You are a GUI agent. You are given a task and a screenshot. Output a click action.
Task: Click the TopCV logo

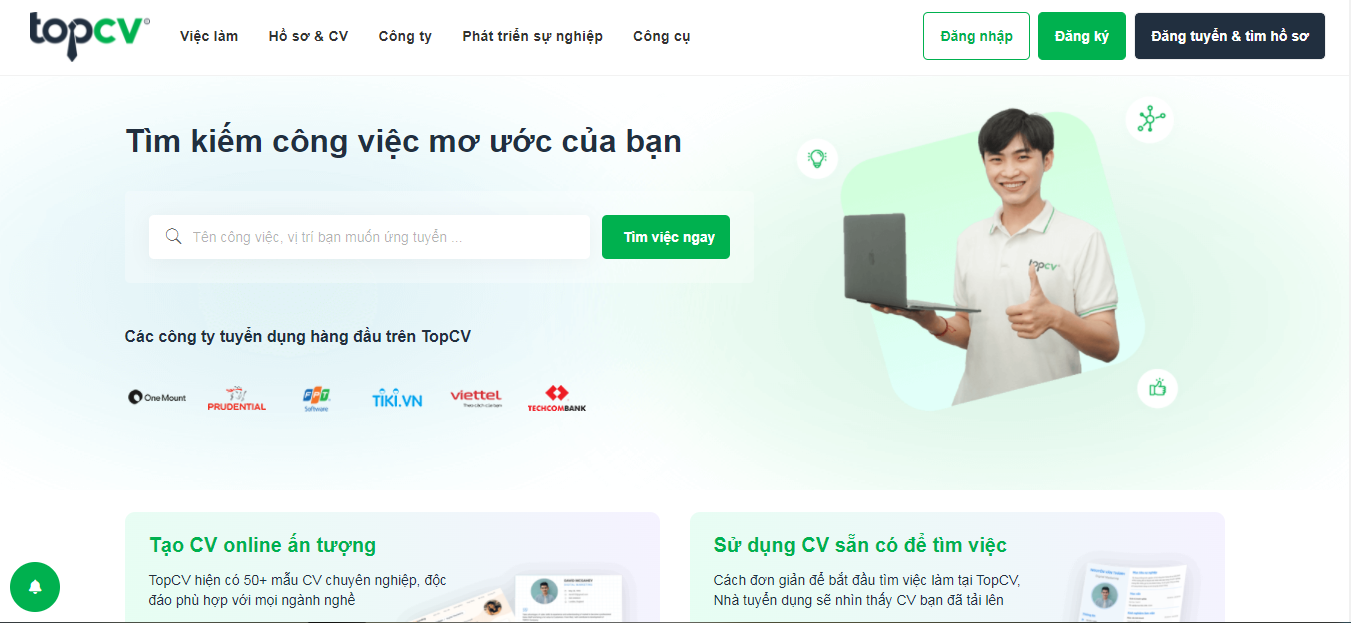click(90, 36)
